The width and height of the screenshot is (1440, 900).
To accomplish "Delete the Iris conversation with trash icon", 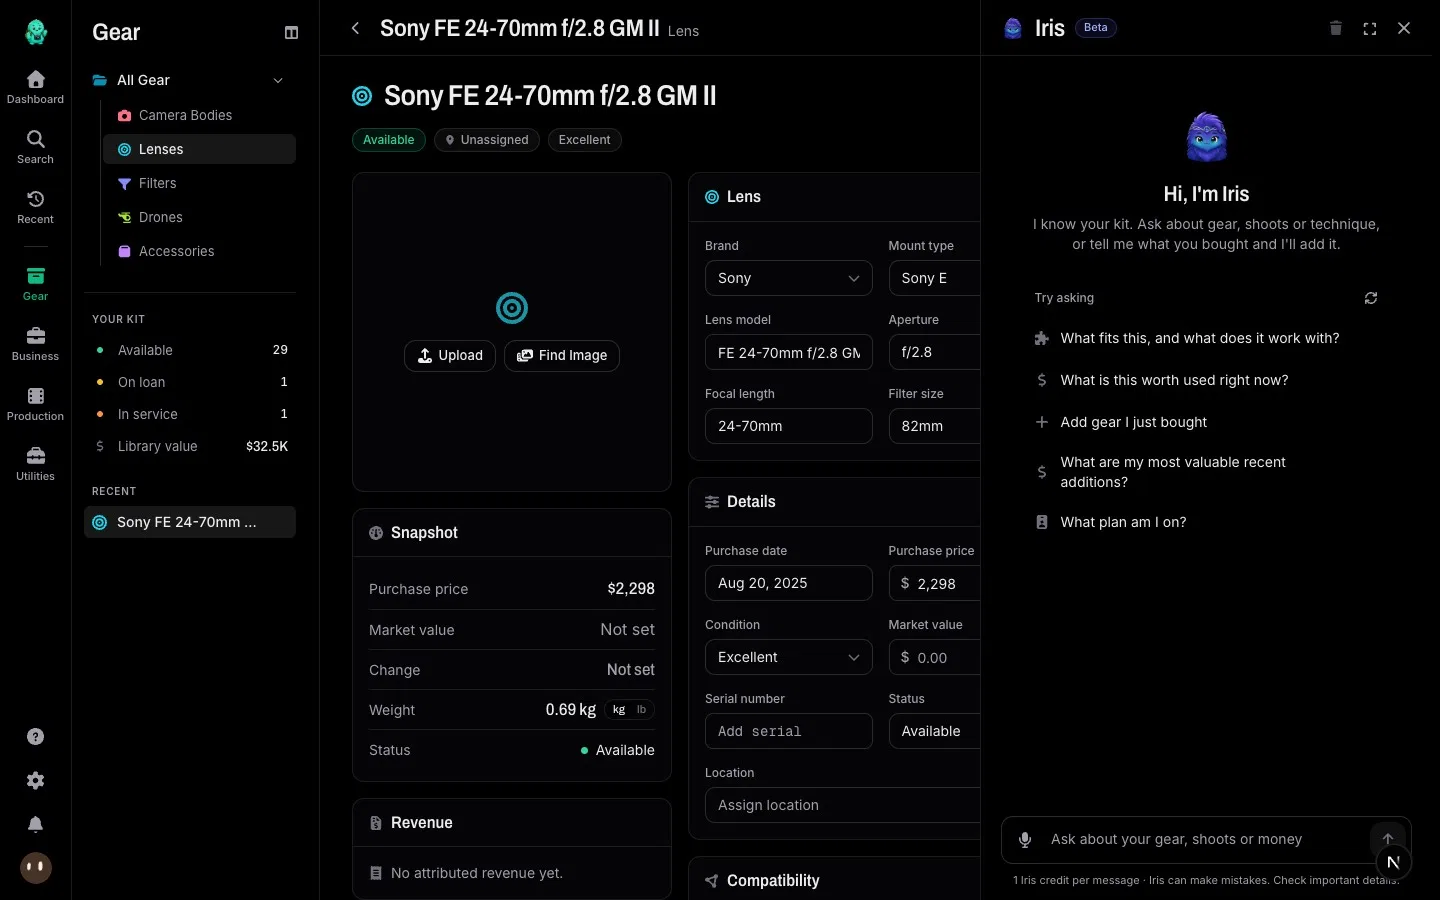I will coord(1335,28).
